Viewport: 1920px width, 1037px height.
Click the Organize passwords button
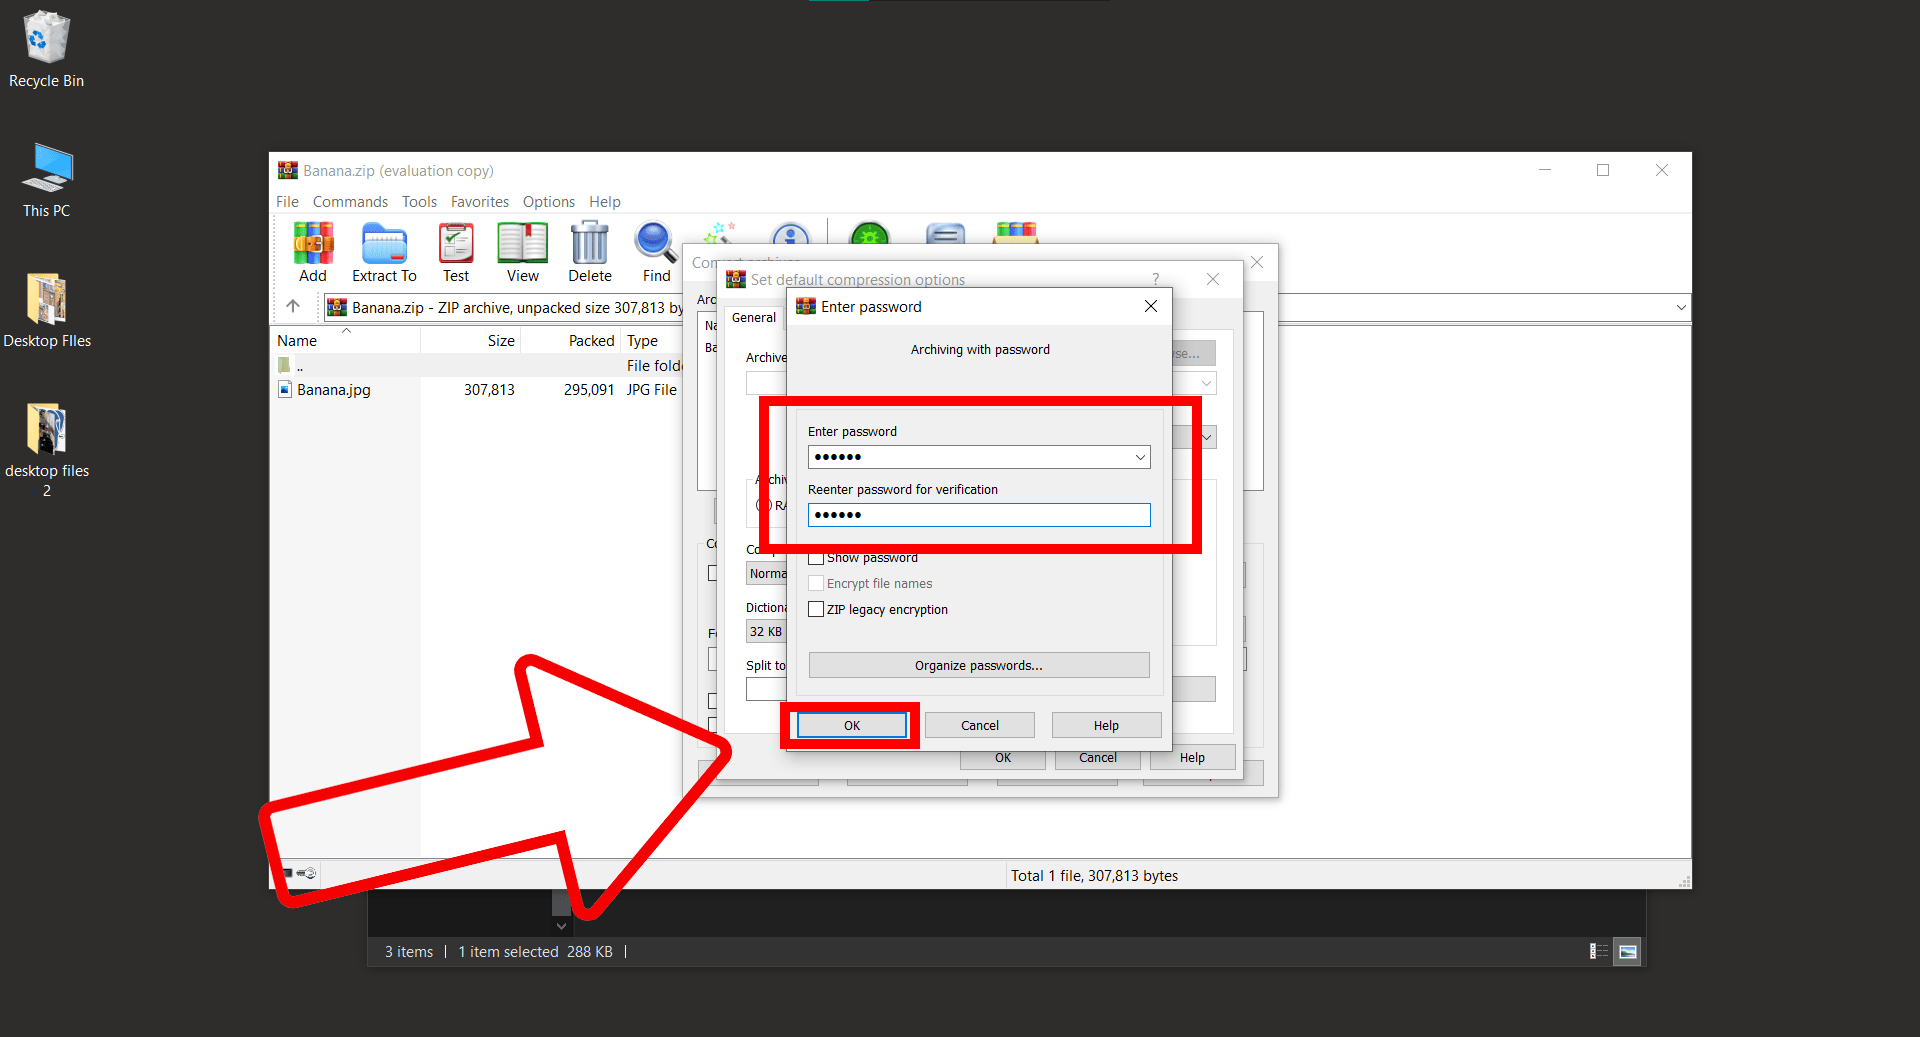tap(978, 664)
